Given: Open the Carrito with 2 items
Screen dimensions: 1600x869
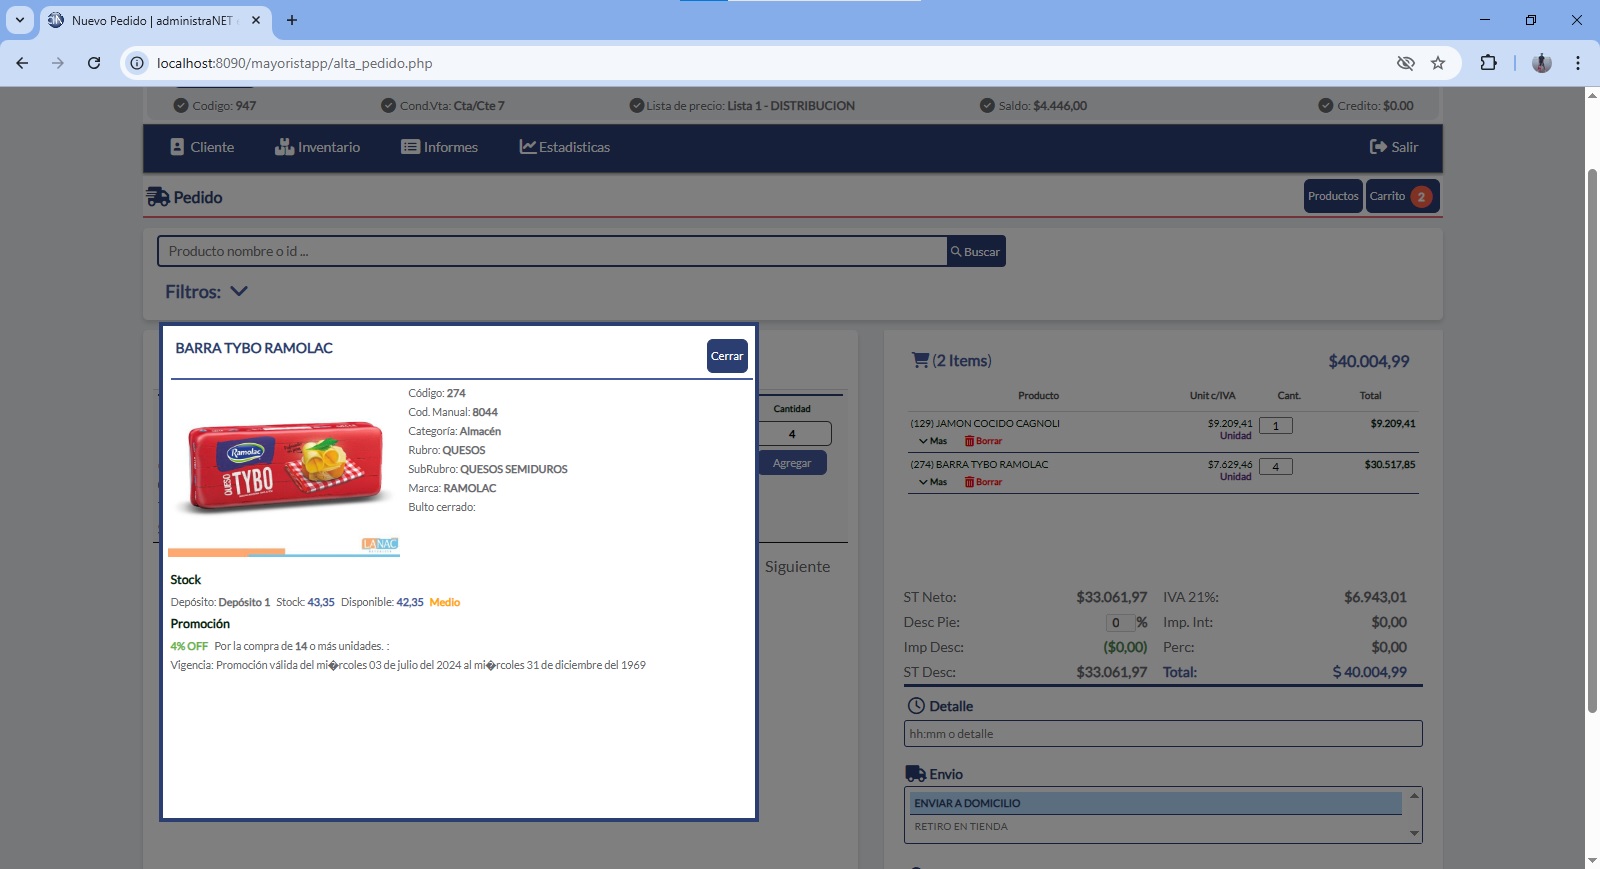Looking at the screenshot, I should (x=1402, y=196).
